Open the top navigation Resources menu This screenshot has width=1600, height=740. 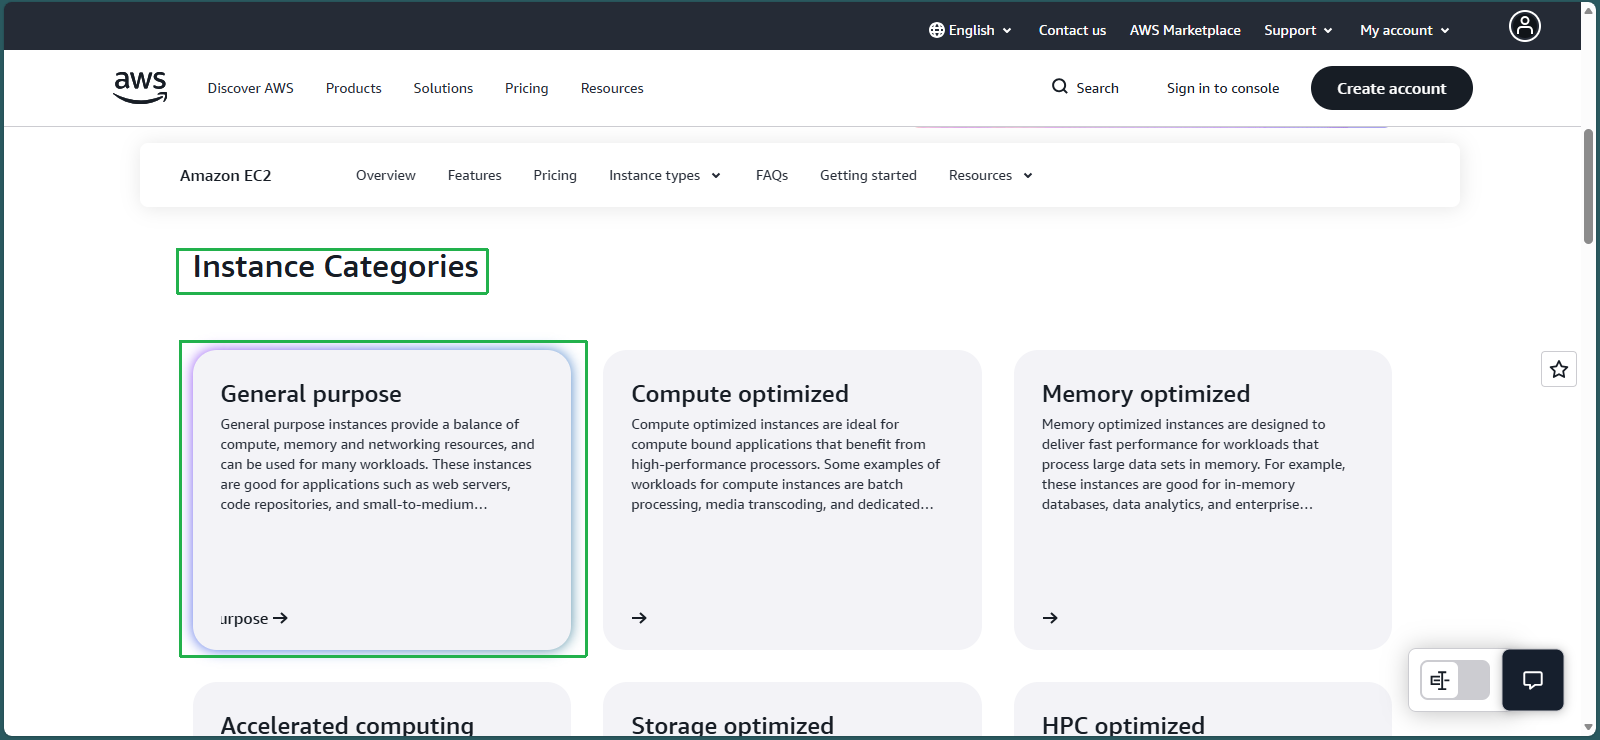pyautogui.click(x=612, y=88)
